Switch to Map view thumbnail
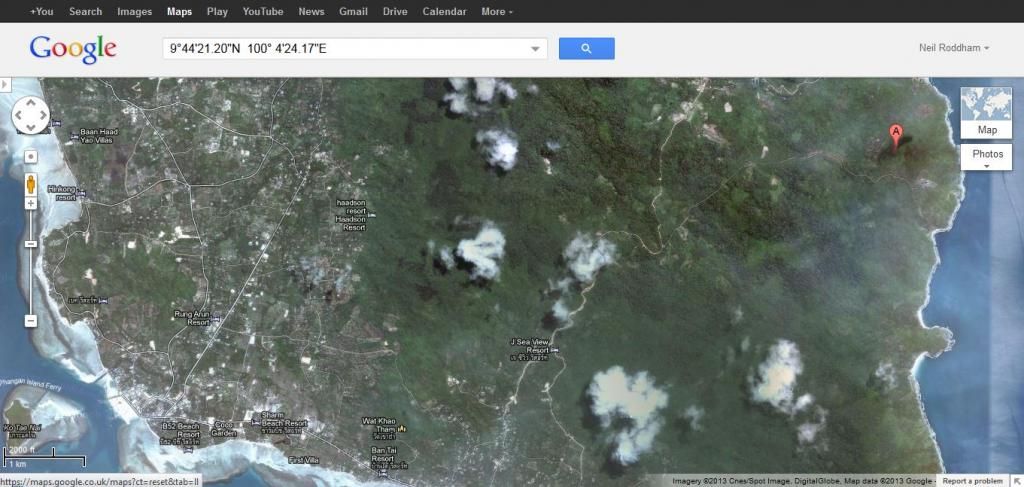This screenshot has height=487, width=1024. (986, 112)
